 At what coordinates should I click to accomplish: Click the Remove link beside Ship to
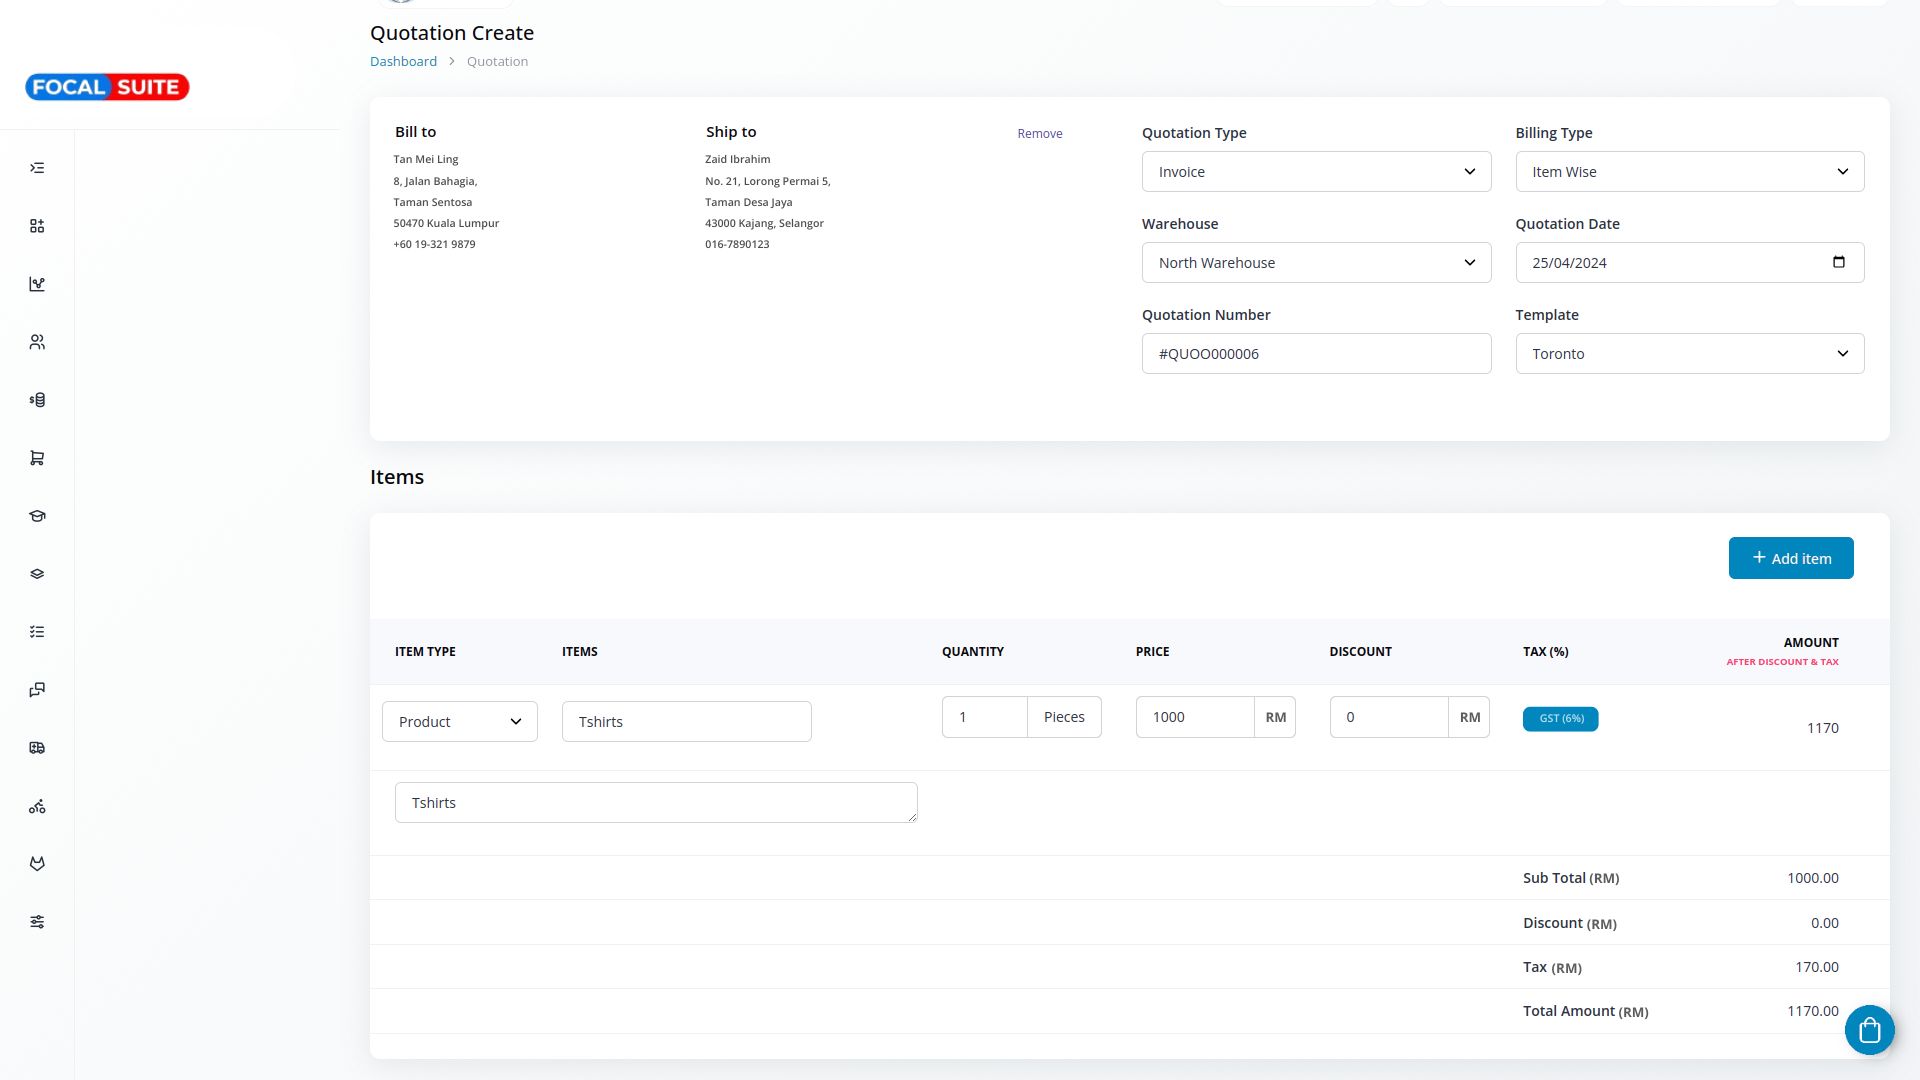tap(1039, 134)
